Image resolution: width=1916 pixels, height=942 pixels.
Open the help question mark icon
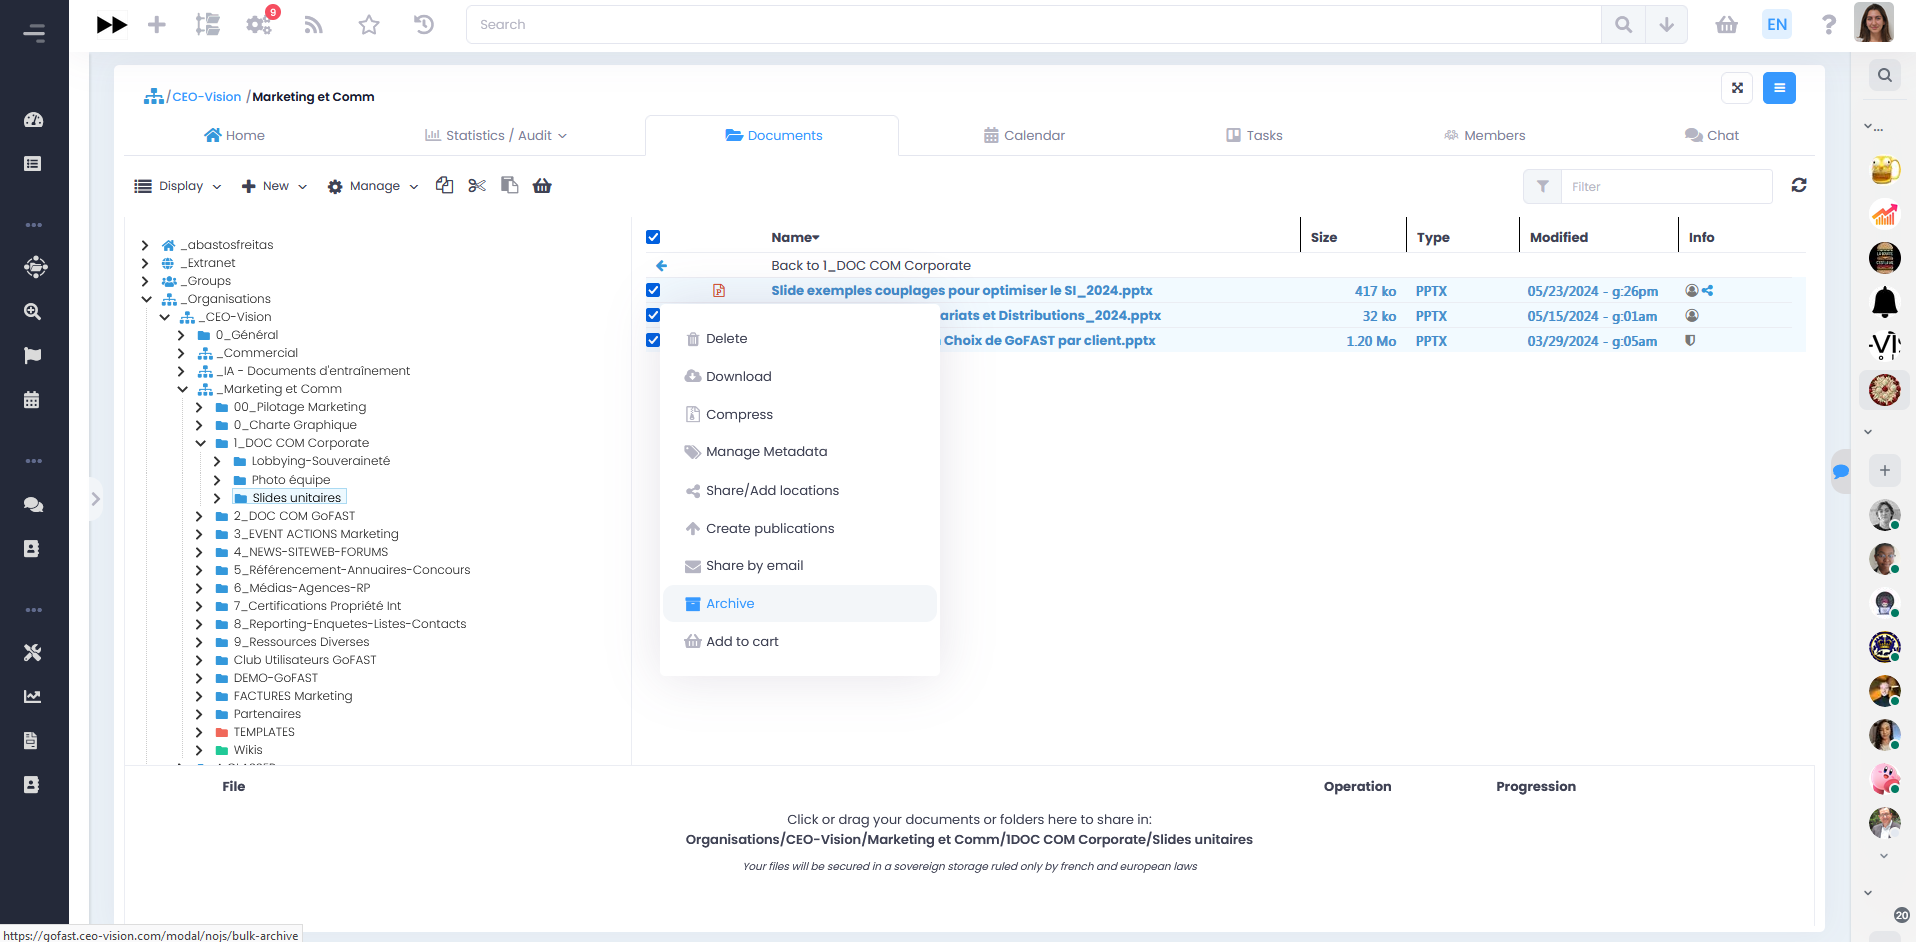[1828, 25]
